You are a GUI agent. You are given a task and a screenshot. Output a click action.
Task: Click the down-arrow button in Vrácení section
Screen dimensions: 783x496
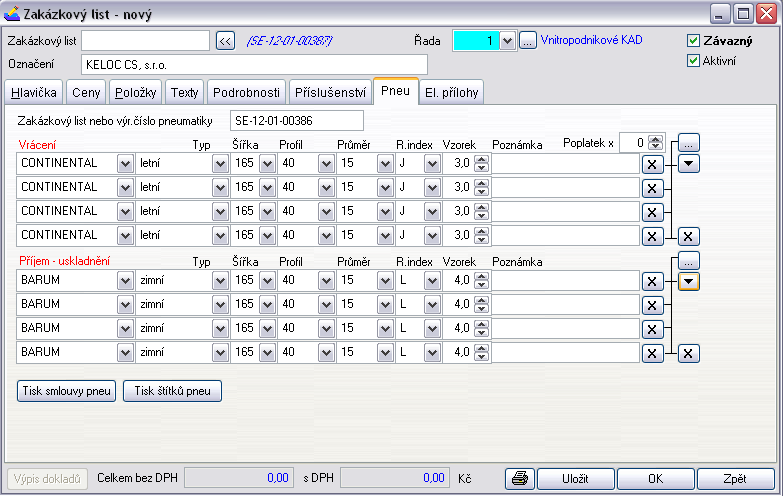688,163
